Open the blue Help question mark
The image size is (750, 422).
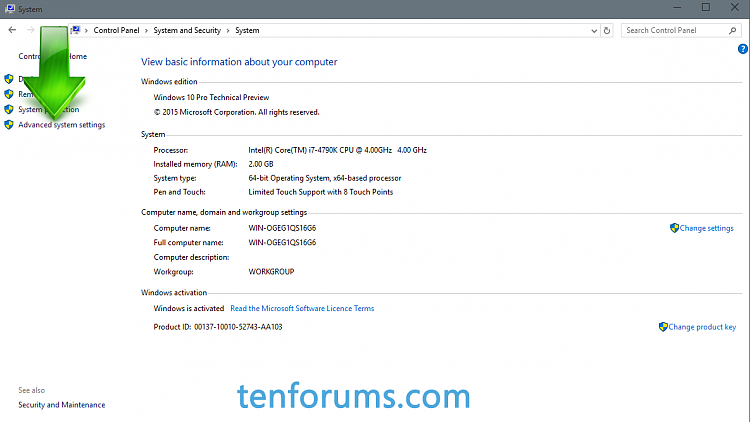(742, 49)
